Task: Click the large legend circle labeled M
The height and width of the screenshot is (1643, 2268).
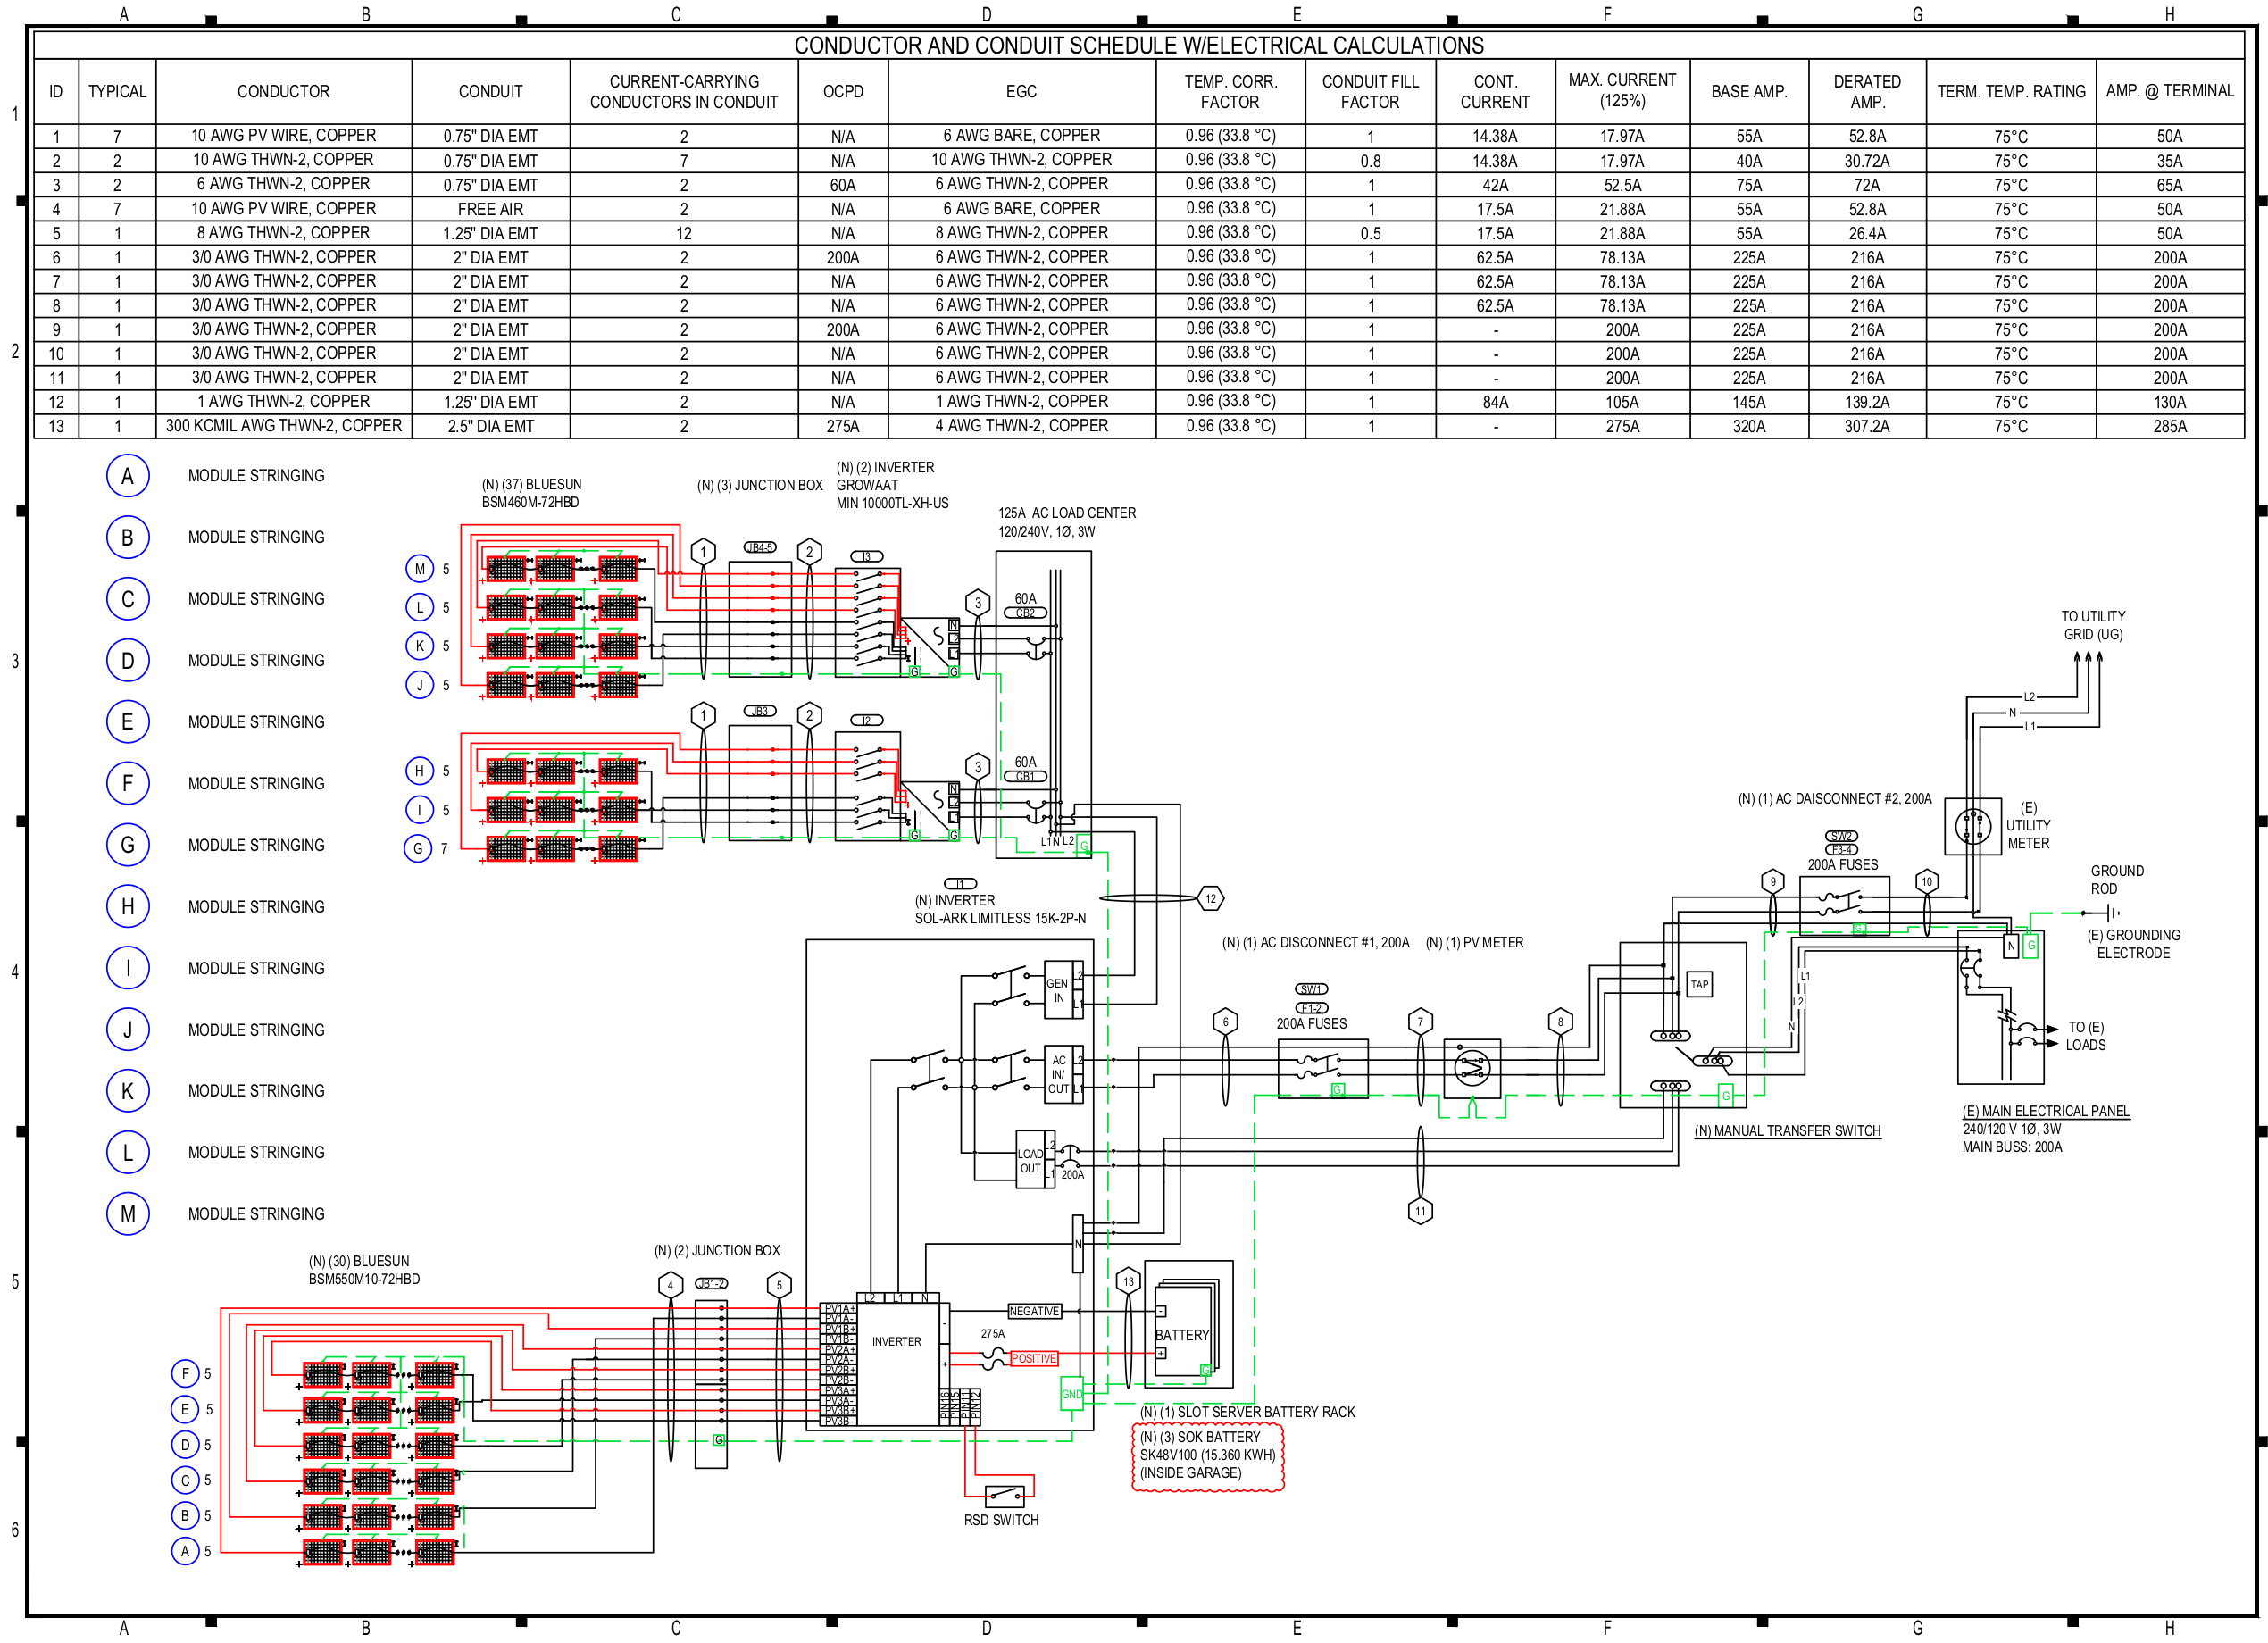Action: 128,1213
